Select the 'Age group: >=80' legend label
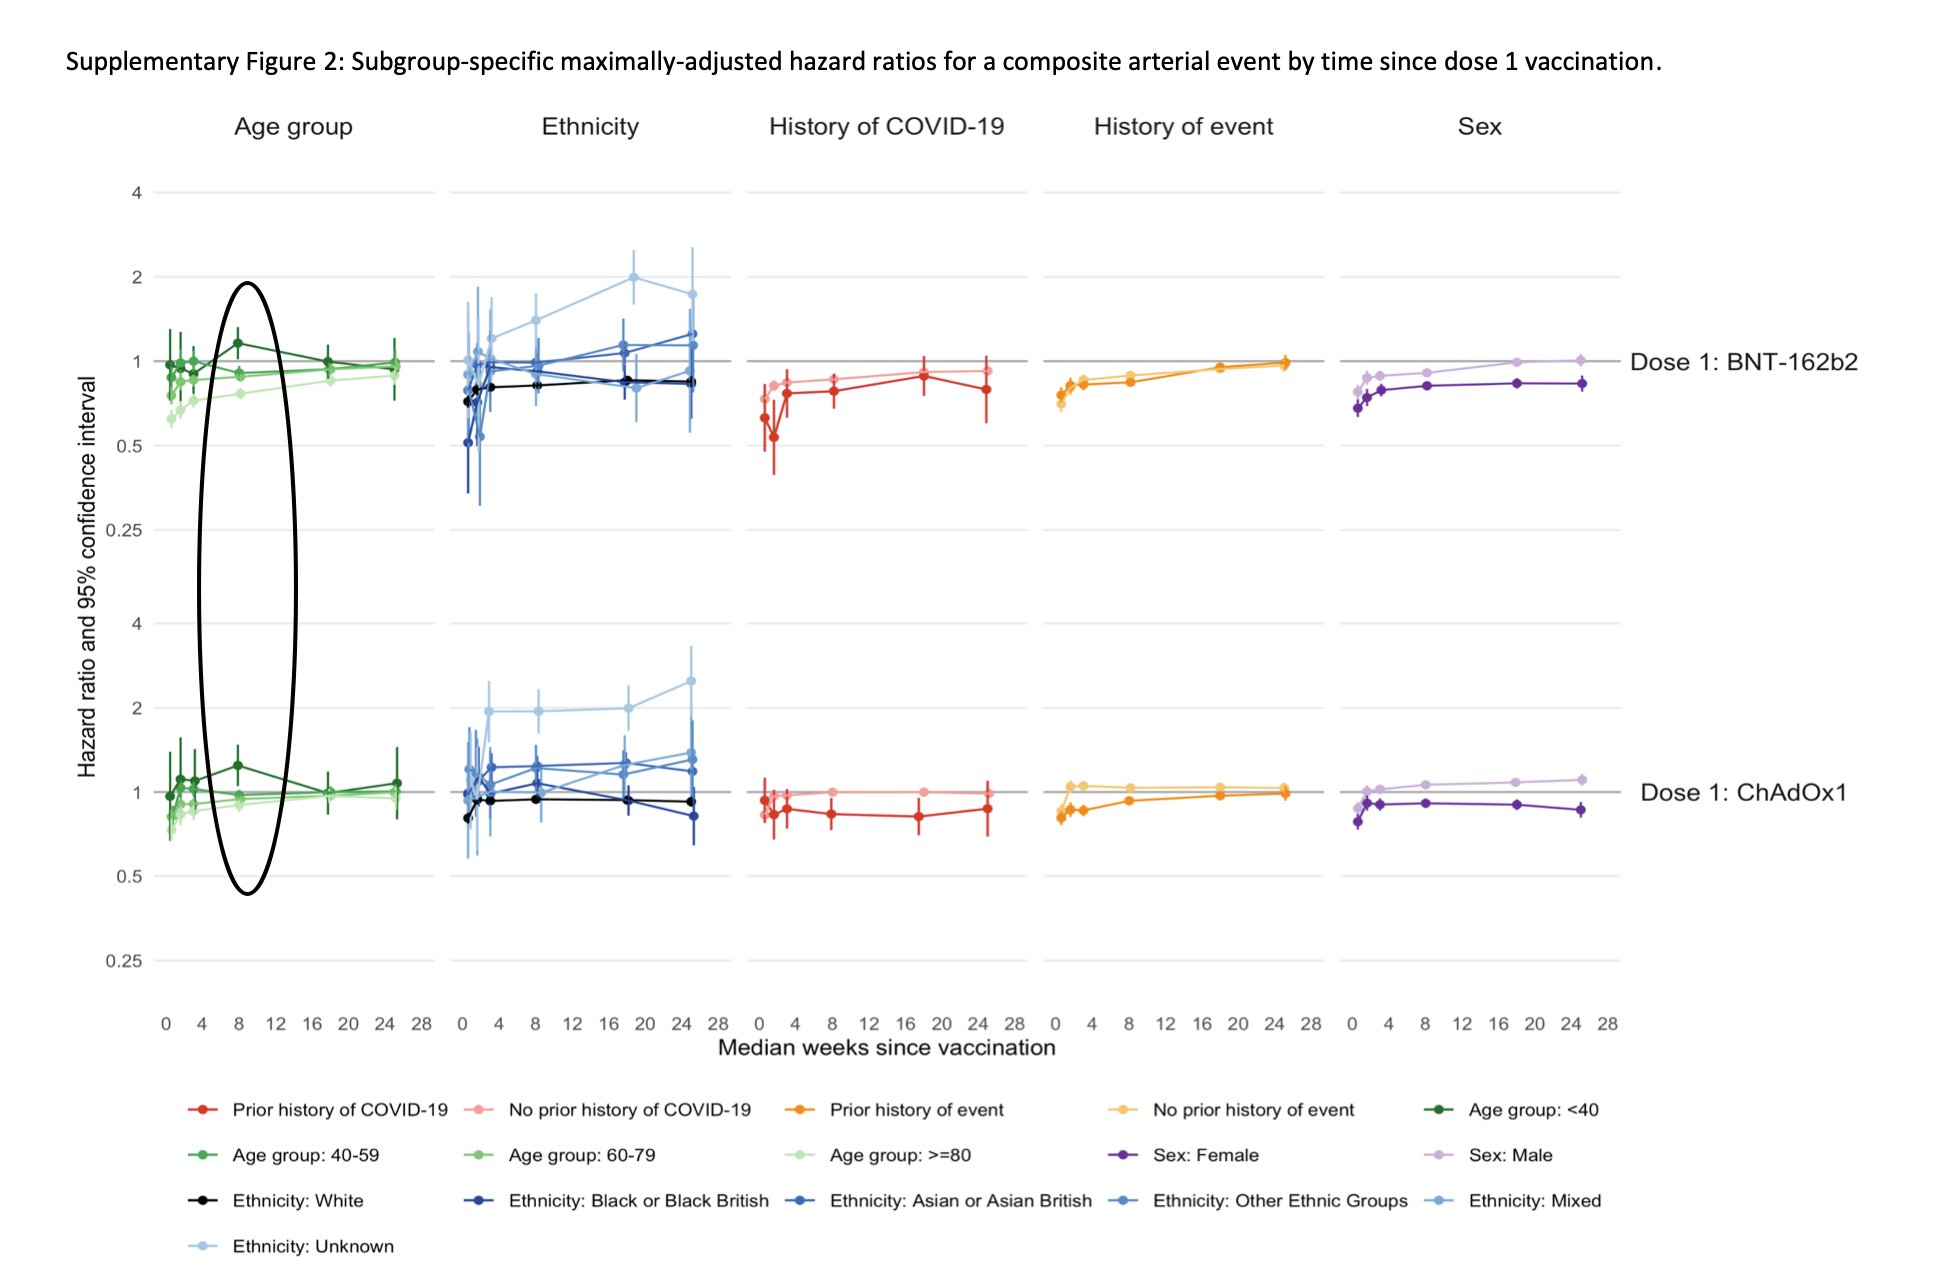 click(900, 1155)
